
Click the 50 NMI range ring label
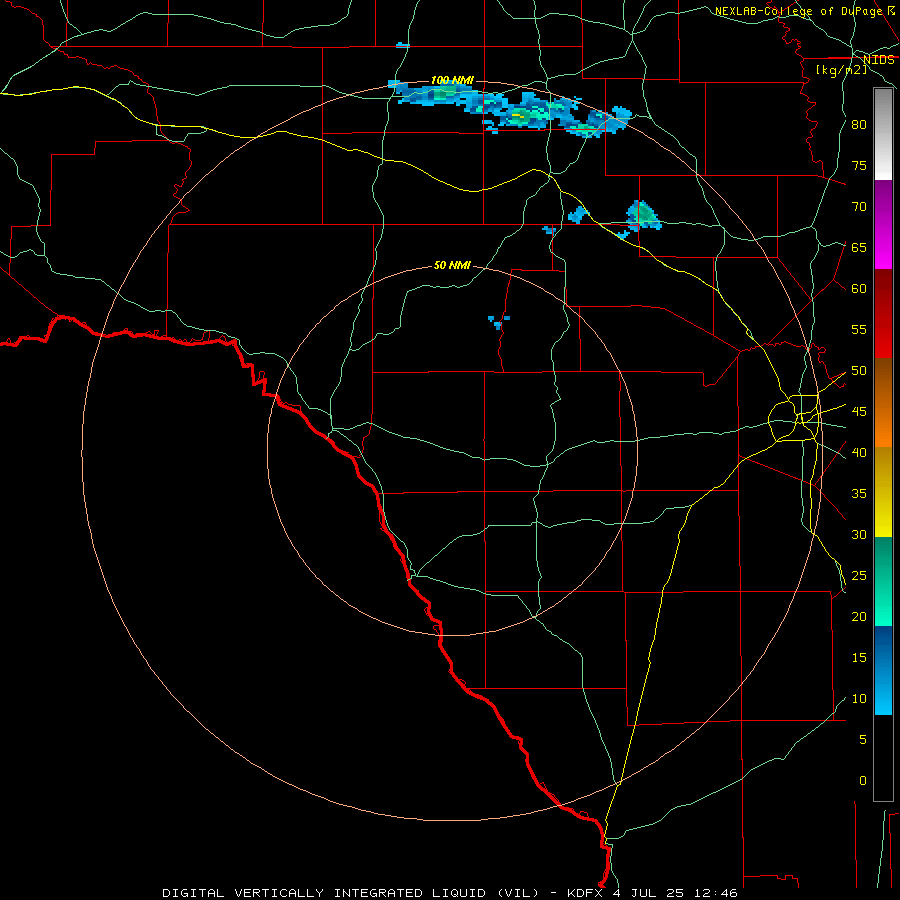[x=452, y=265]
